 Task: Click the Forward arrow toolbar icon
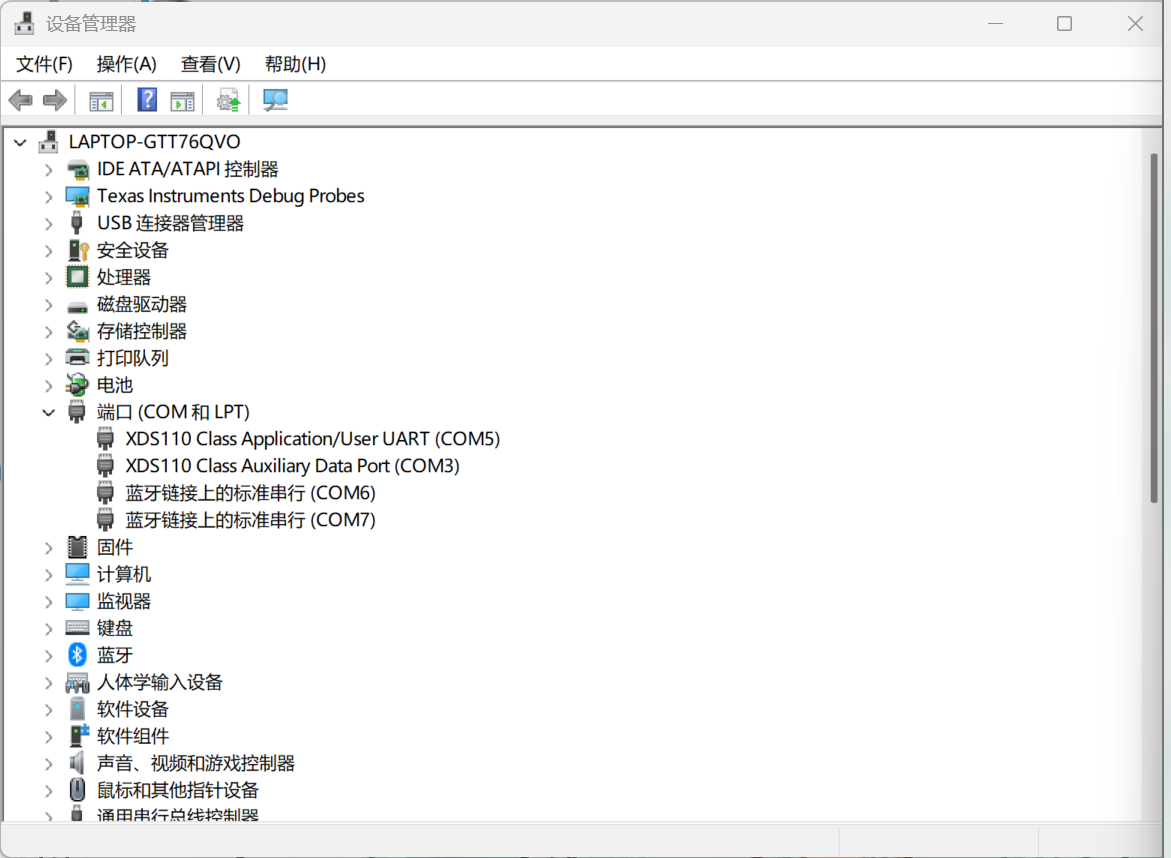[55, 99]
